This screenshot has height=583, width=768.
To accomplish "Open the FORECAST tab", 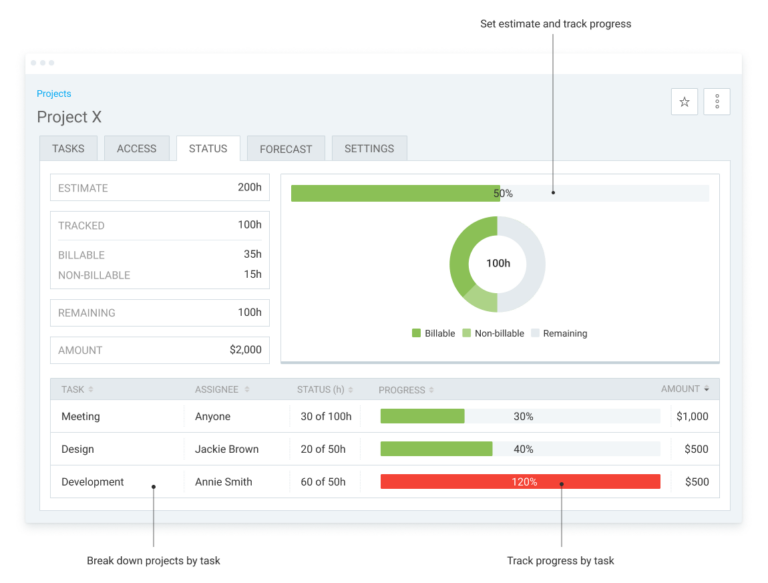I will point(286,149).
